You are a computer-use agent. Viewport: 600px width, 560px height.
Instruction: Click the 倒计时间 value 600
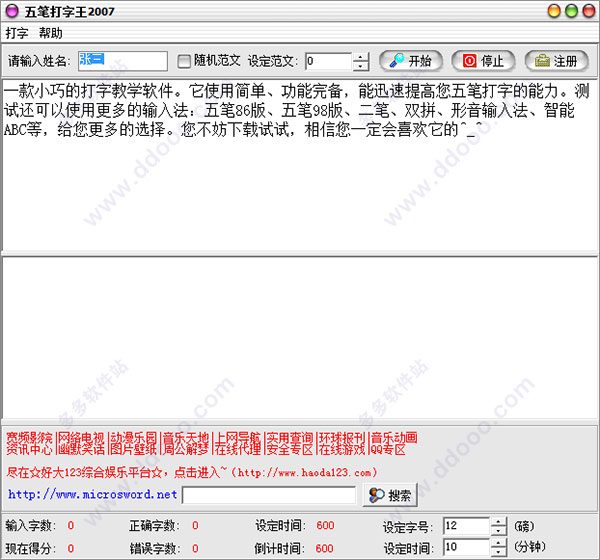[324, 549]
